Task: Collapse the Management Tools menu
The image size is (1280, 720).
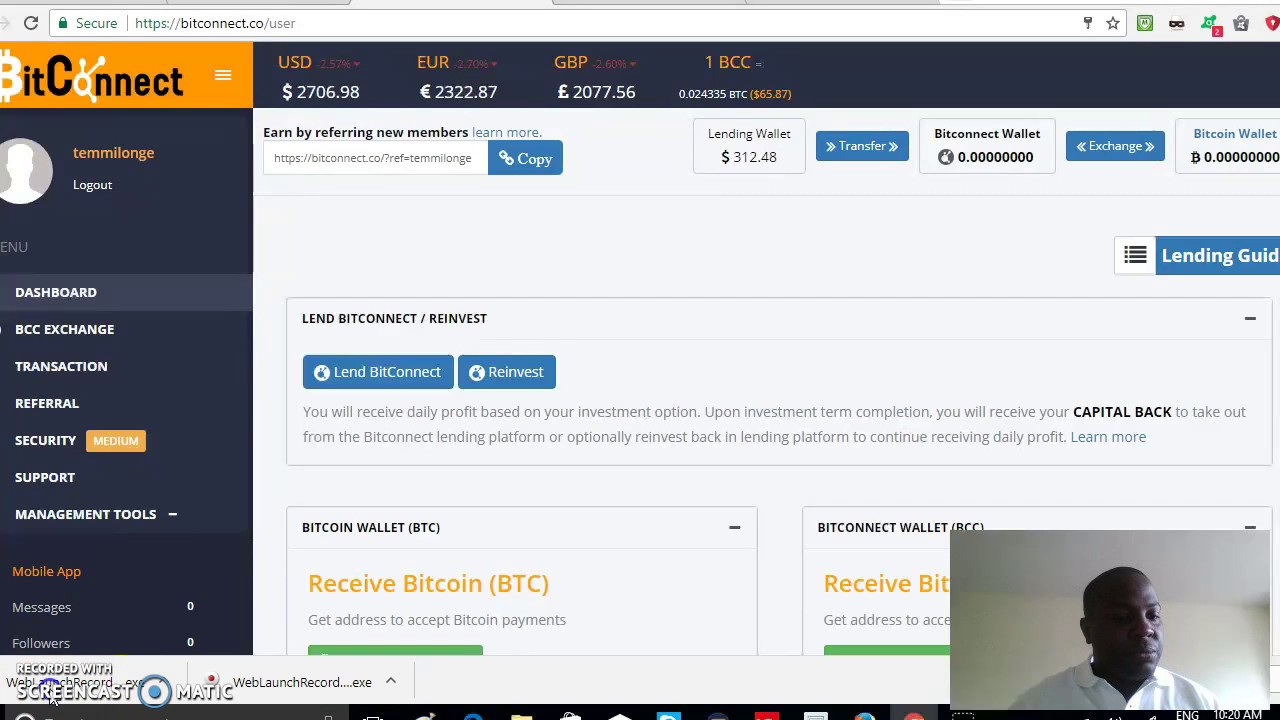Action: tap(172, 514)
